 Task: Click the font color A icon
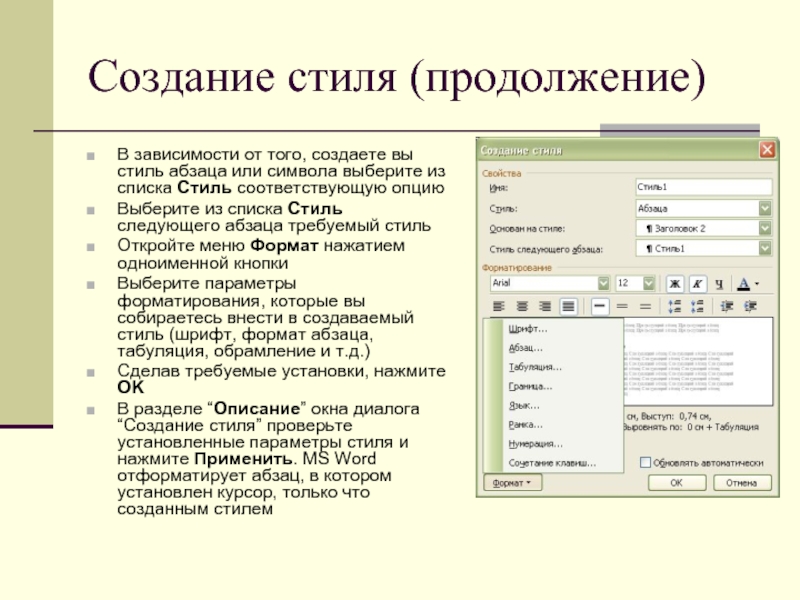[x=744, y=284]
